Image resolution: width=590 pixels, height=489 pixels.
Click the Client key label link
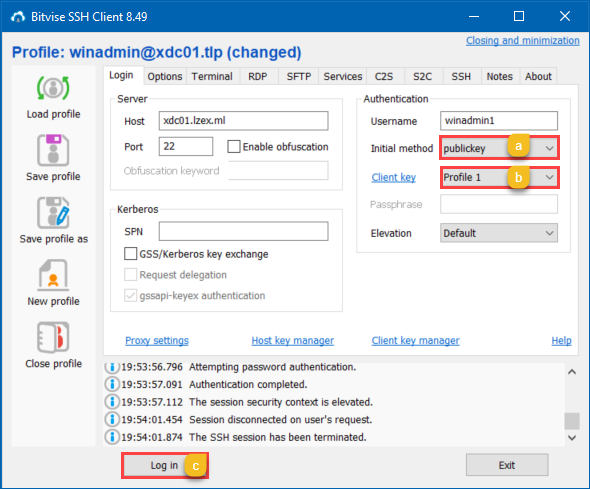[394, 177]
